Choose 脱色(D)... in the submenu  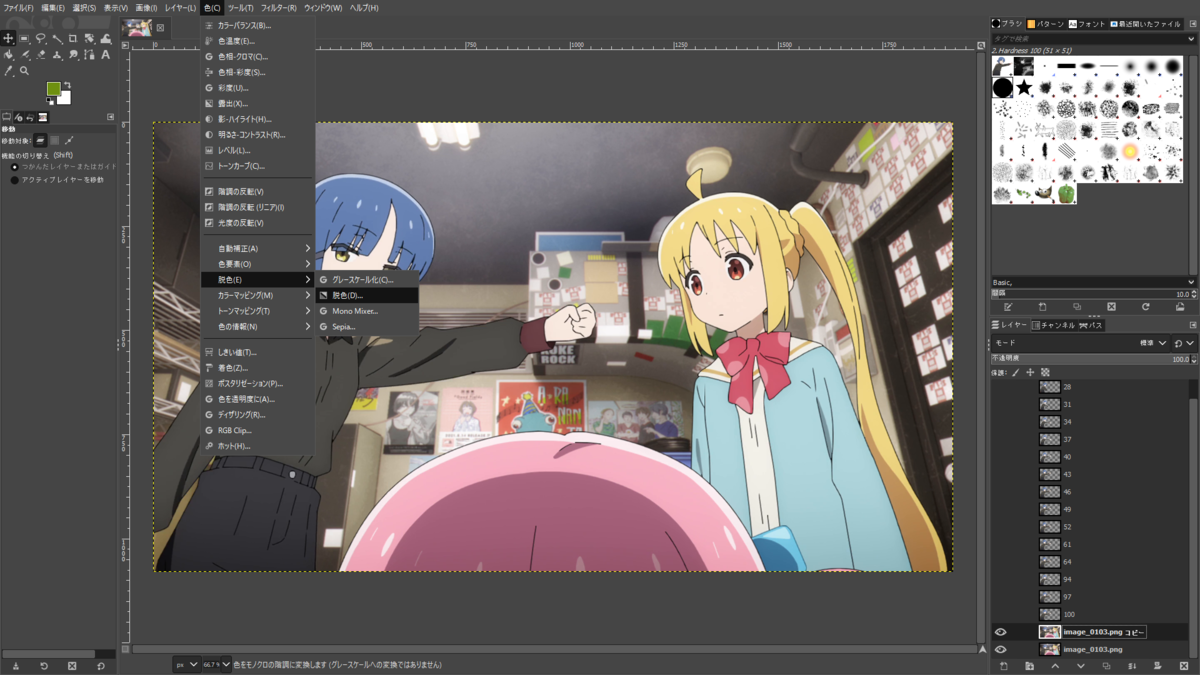tap(367, 295)
